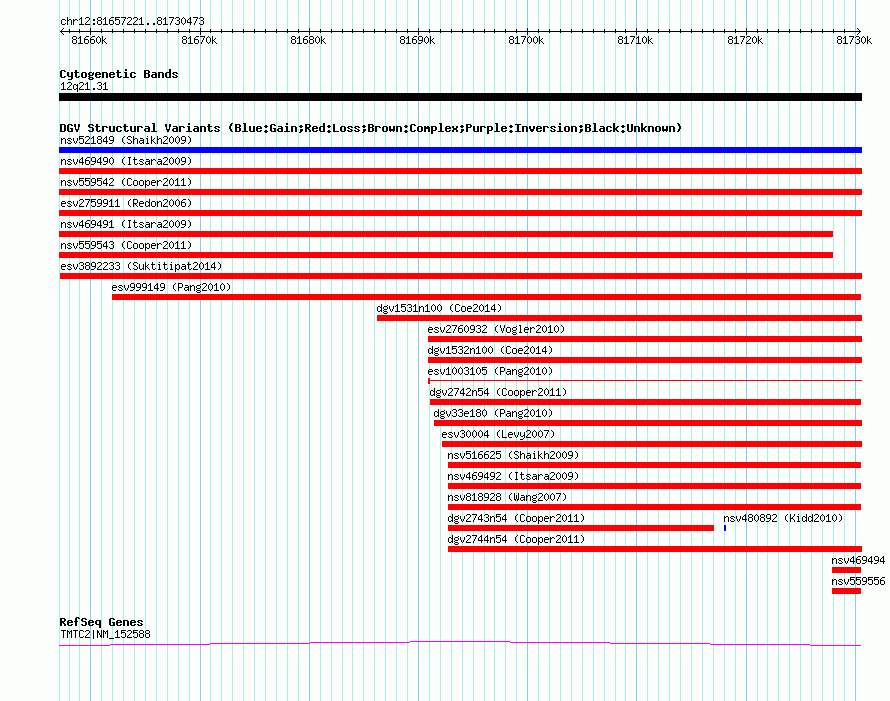Open esv2759911 (Redon2006) variant
The image size is (890, 701).
(126, 203)
